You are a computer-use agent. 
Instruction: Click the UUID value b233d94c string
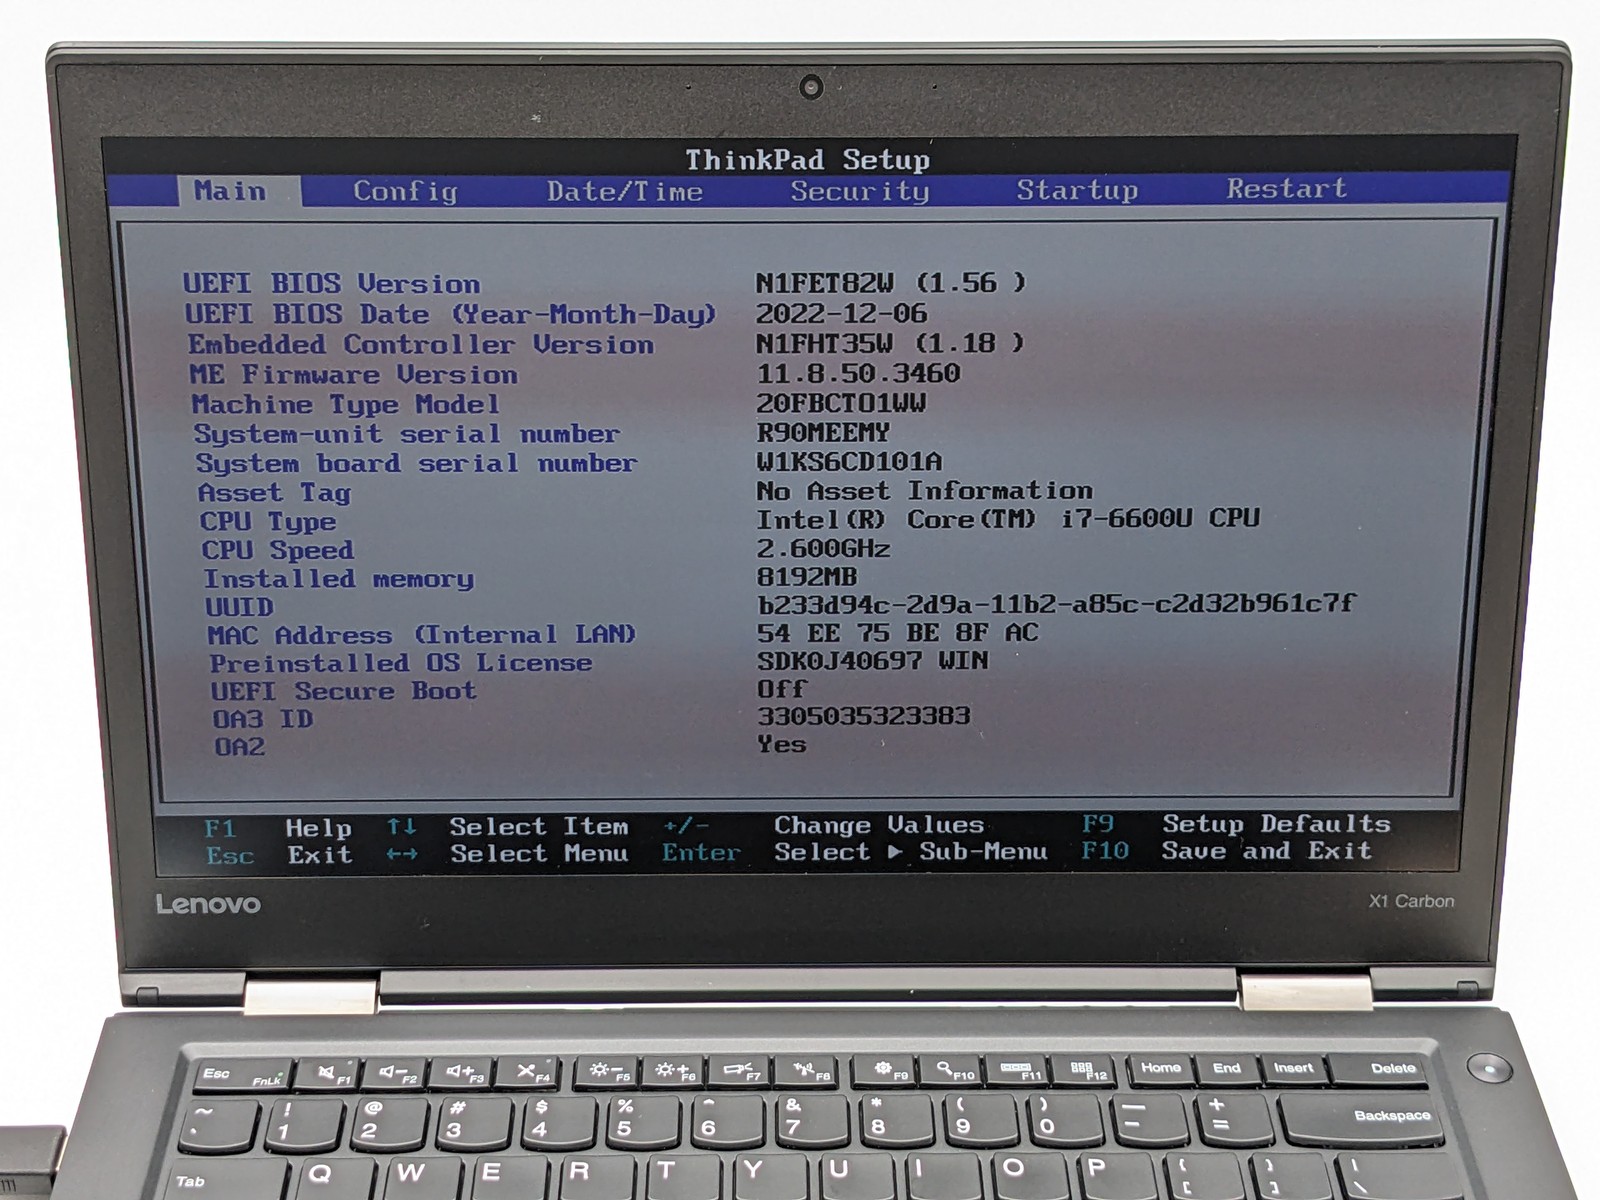point(1057,603)
